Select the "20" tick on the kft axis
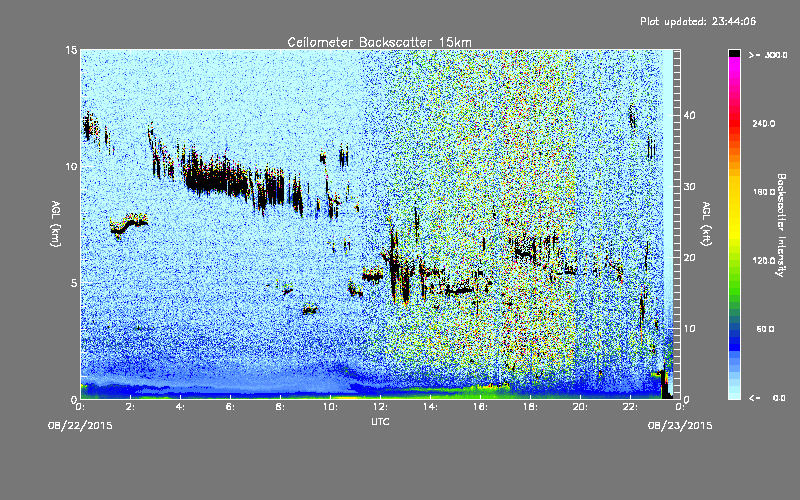The image size is (800, 500). tap(689, 258)
